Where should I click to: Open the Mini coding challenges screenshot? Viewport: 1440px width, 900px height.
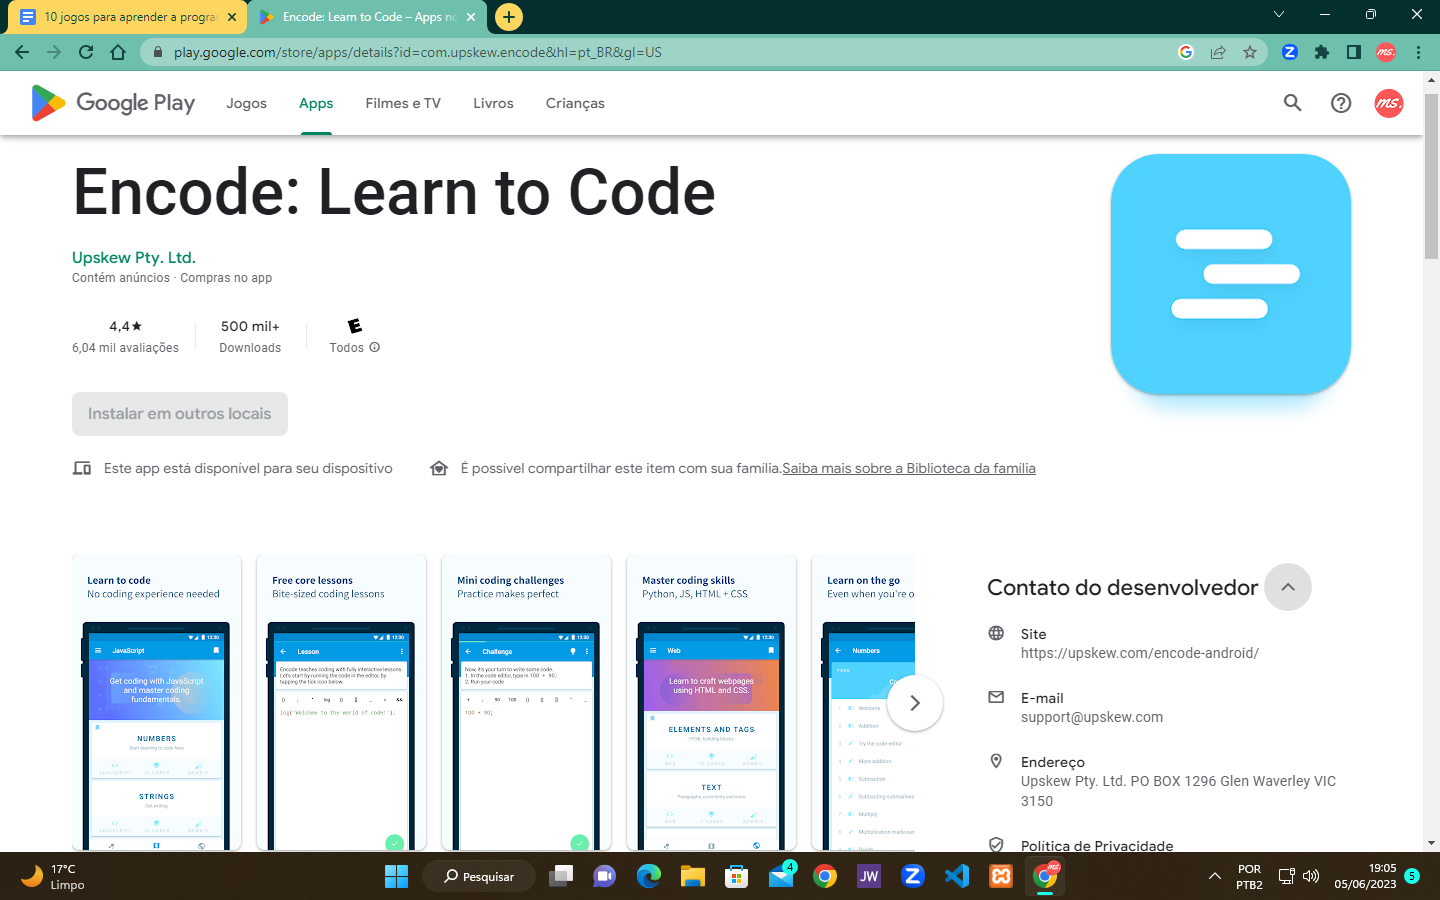click(x=527, y=703)
